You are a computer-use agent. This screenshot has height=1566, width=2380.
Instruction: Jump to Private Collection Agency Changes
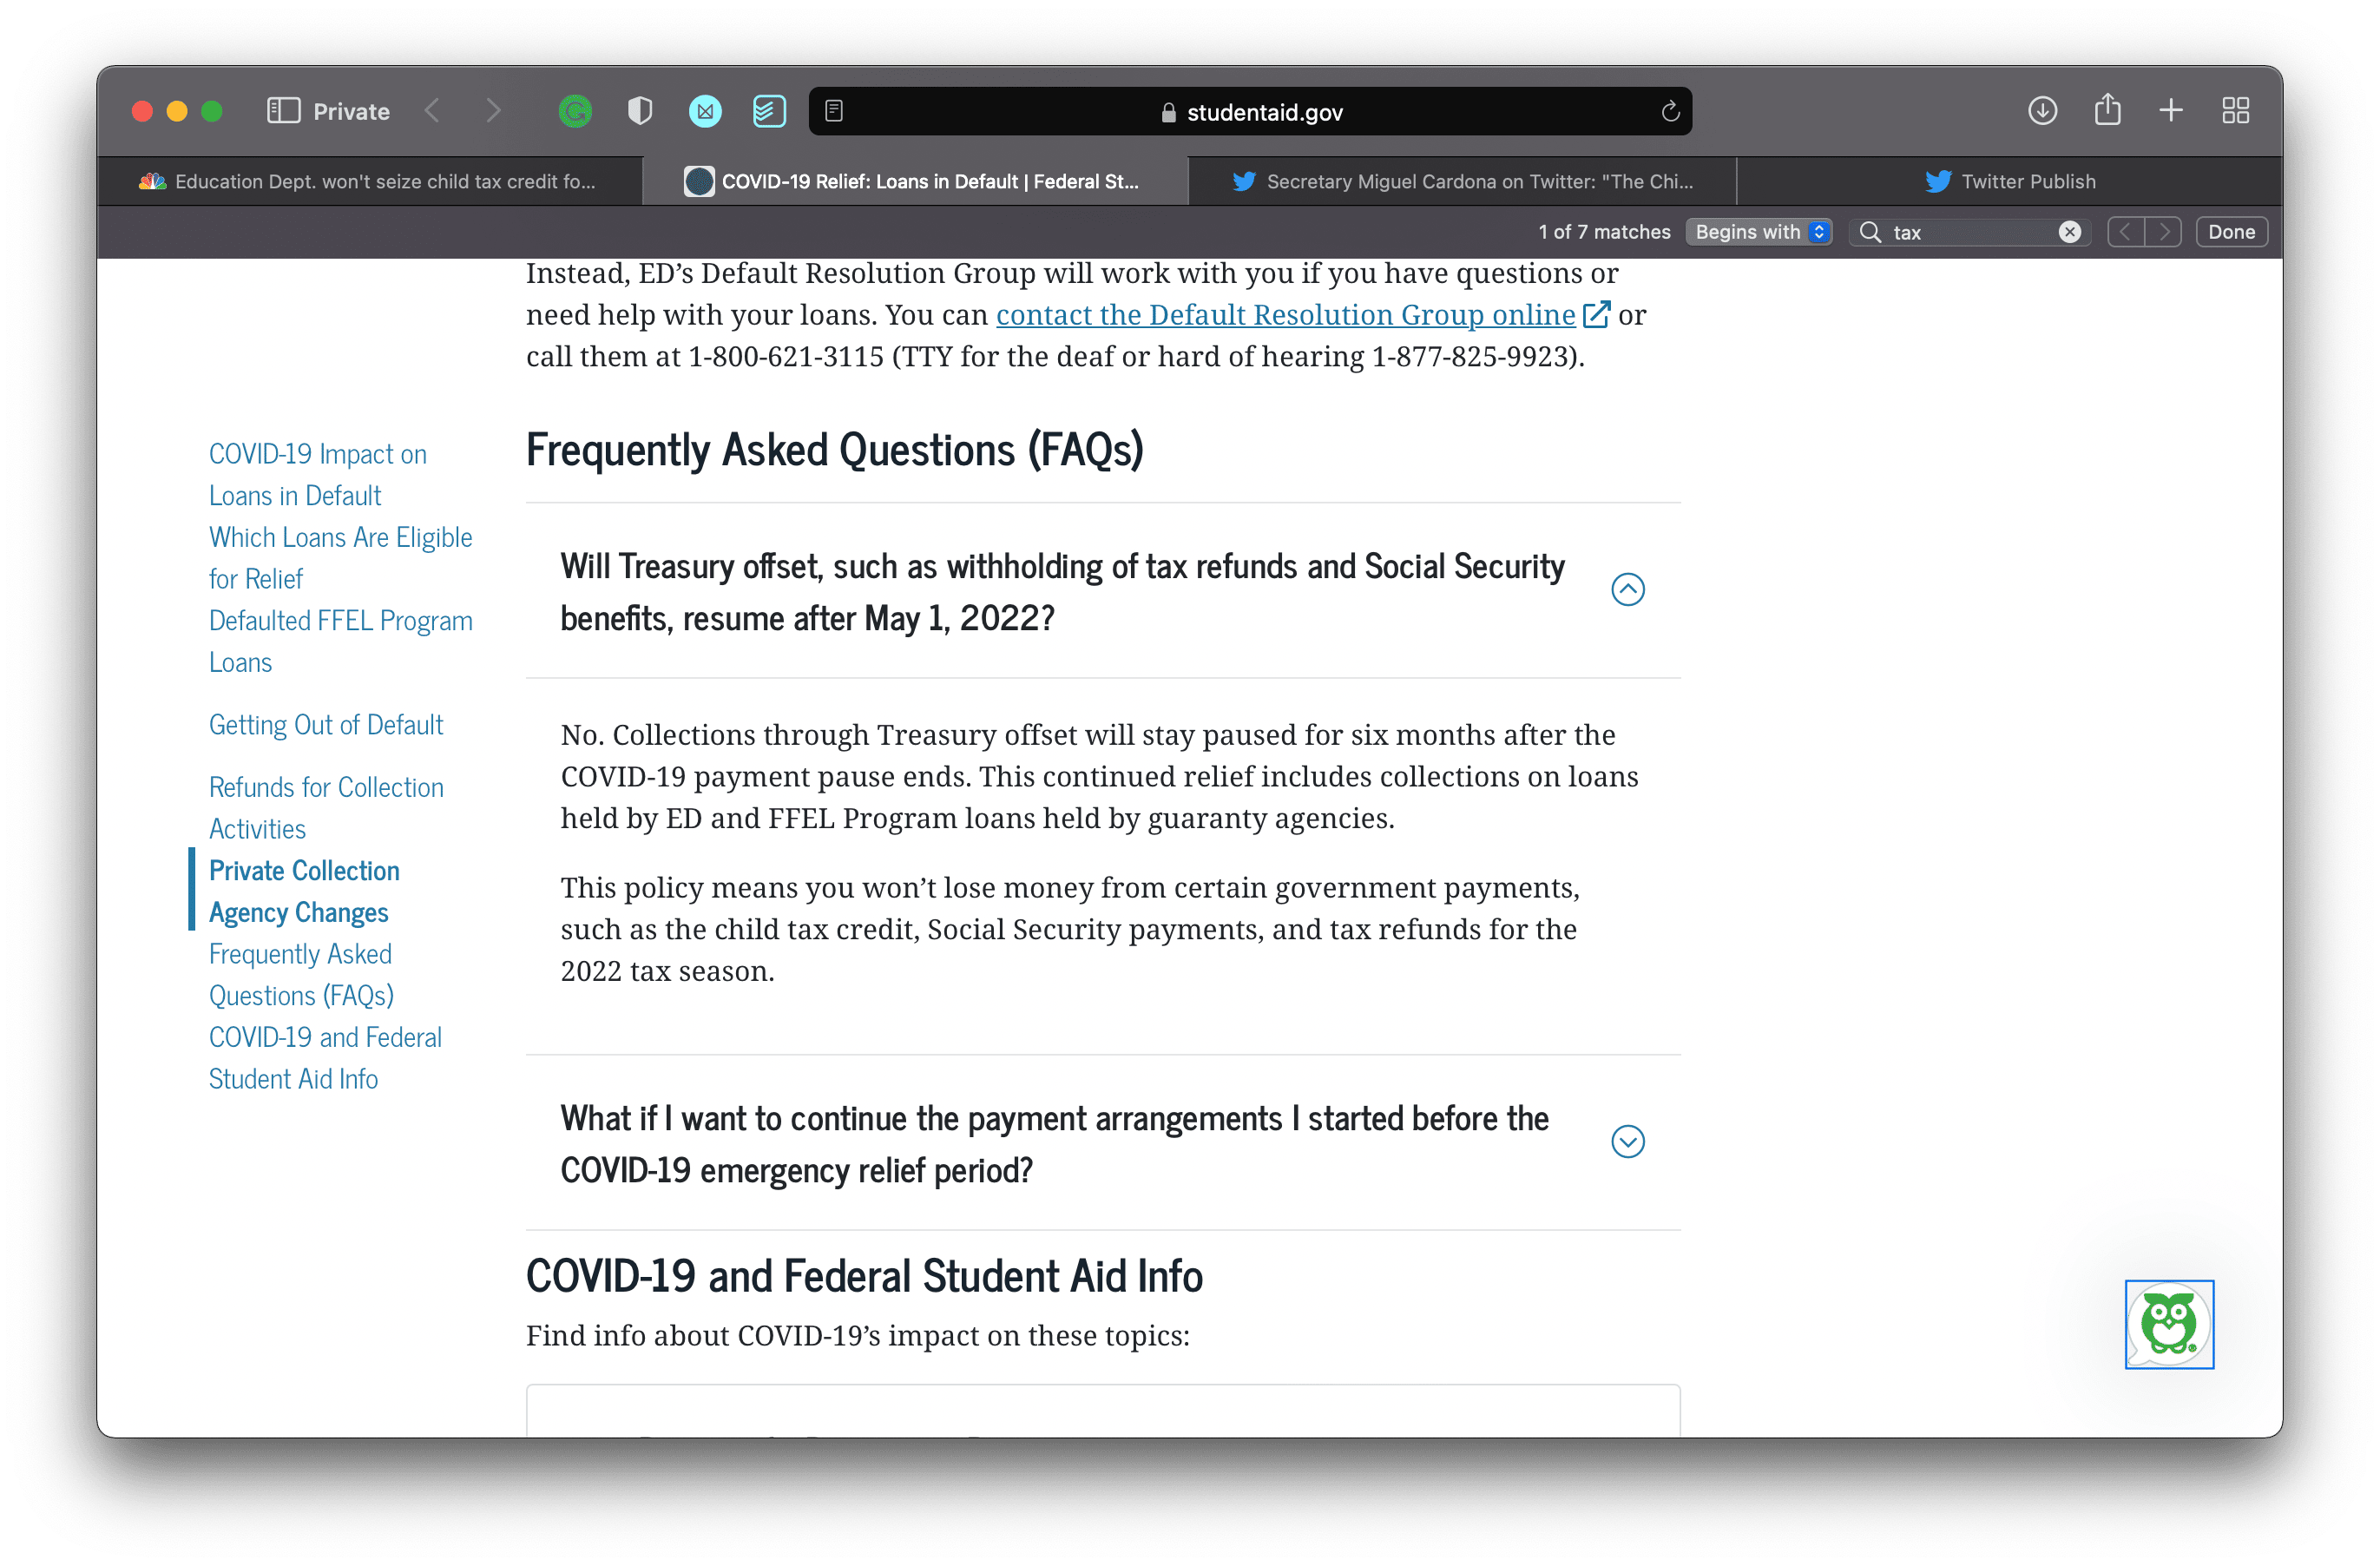[304, 891]
